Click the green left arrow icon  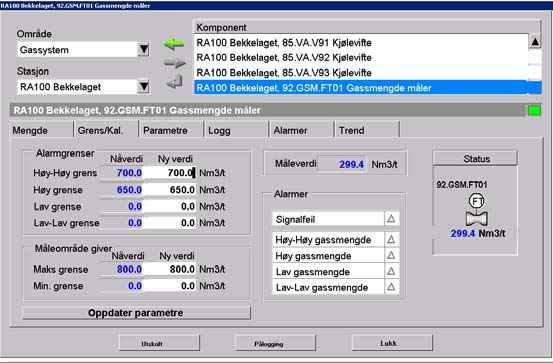(174, 44)
